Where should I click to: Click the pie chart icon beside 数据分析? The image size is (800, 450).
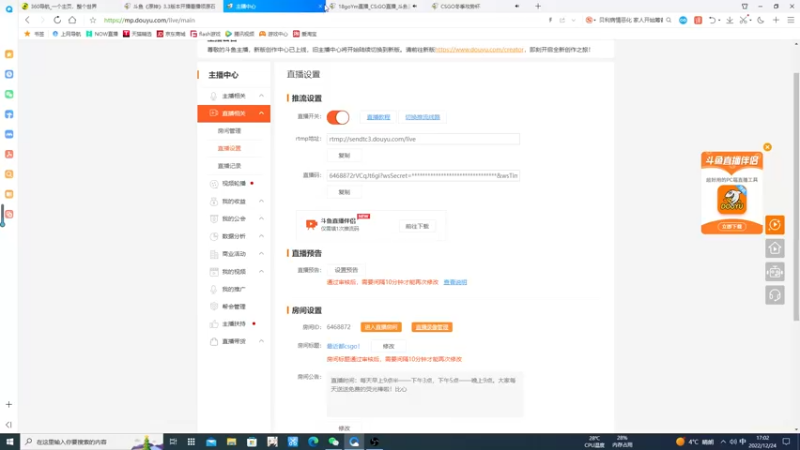coord(214,236)
